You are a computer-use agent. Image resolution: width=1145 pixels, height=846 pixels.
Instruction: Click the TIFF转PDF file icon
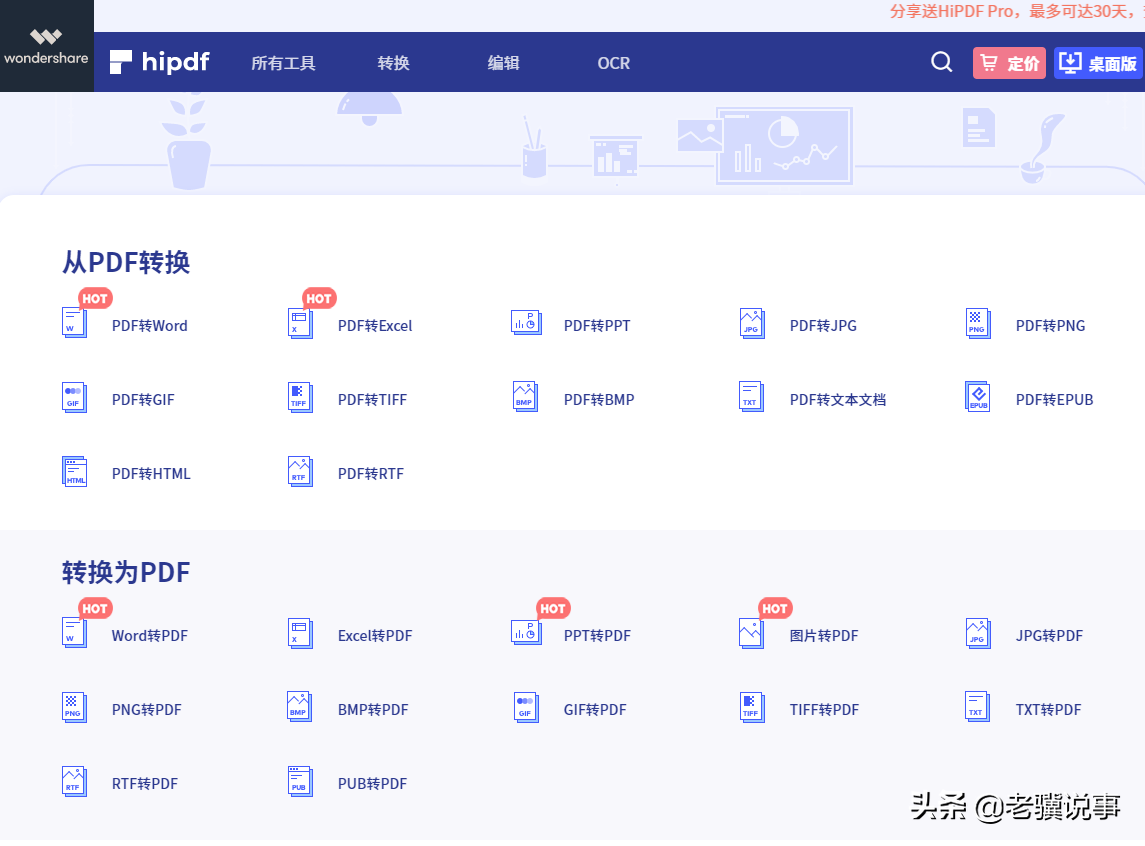point(752,707)
